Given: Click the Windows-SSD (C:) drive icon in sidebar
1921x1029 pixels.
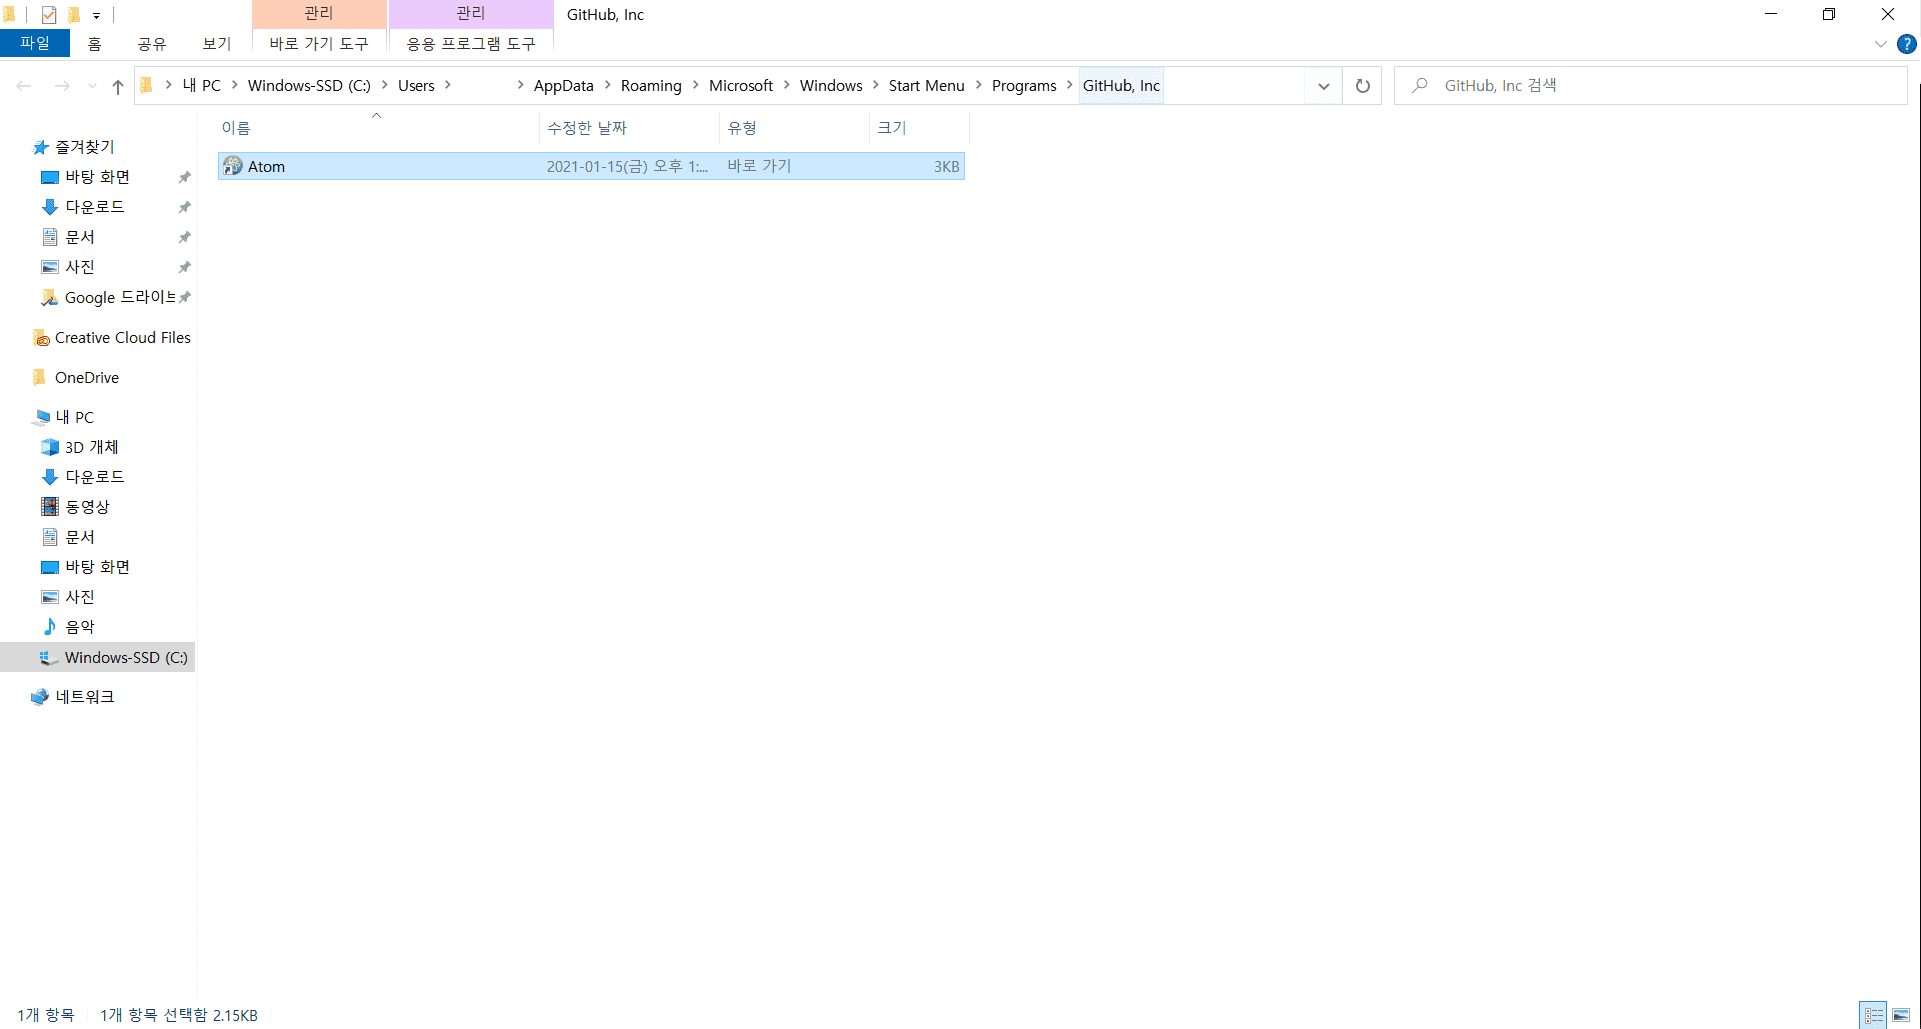Looking at the screenshot, I should pos(50,657).
